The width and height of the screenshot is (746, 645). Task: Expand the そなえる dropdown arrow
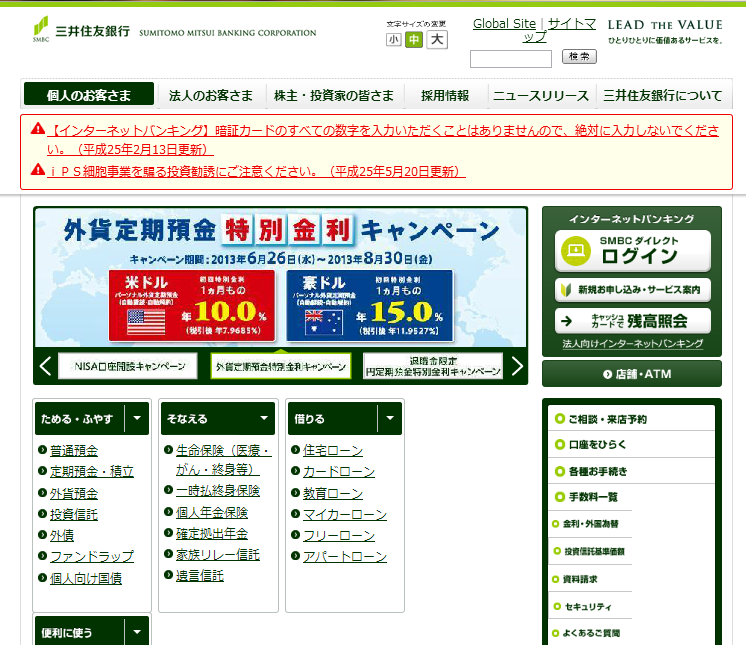[x=264, y=418]
